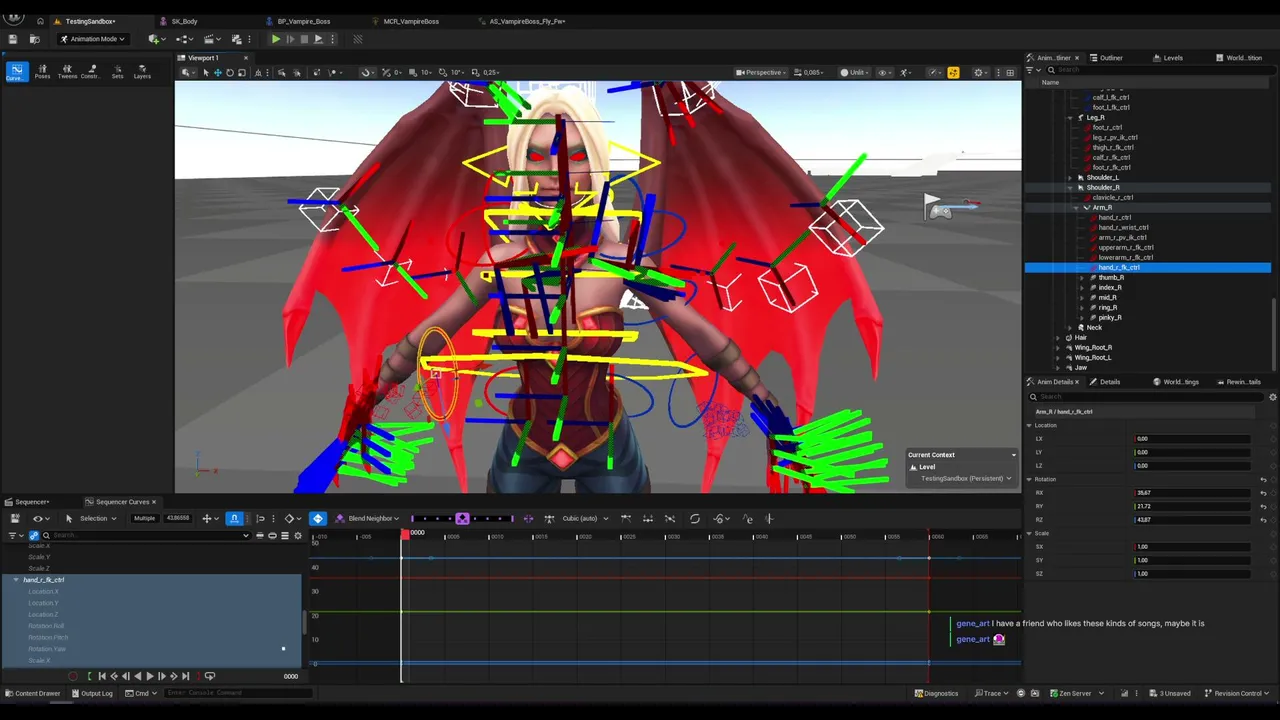The width and height of the screenshot is (1280, 720).
Task: Activate the viewport Scale gizmo tool
Action: (242, 72)
